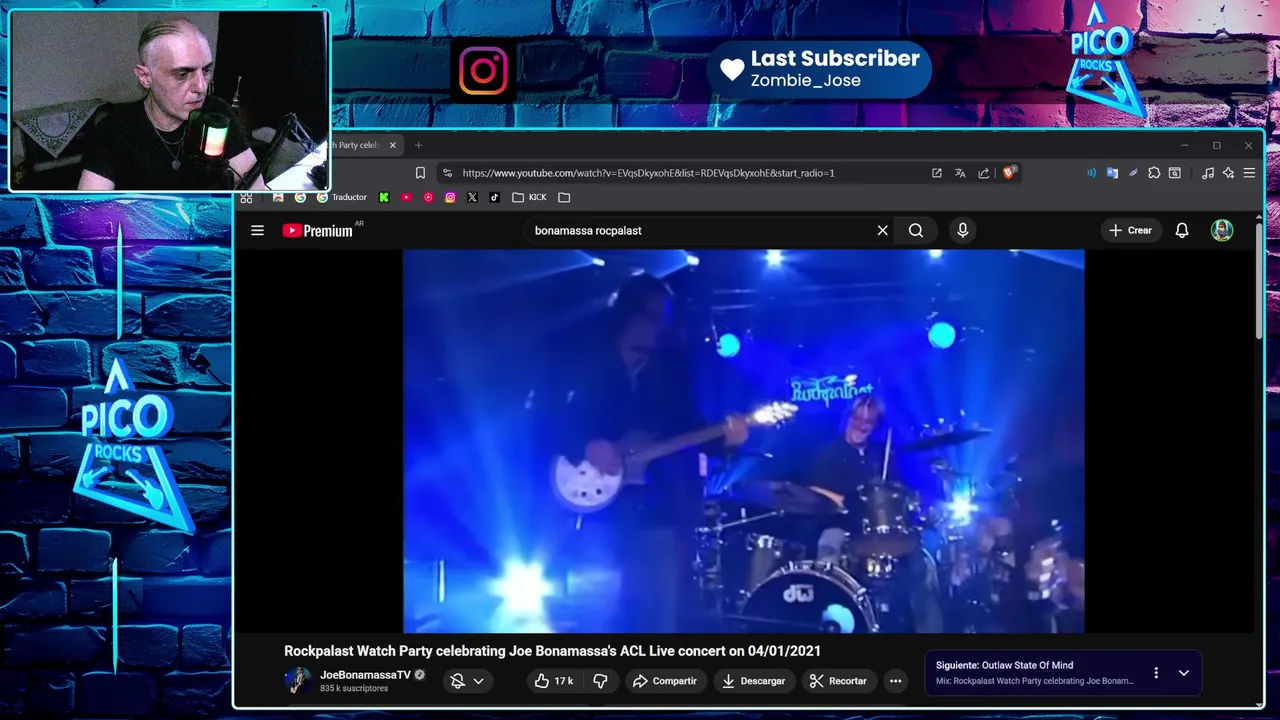The image size is (1280, 720).
Task: Click the blue audio waves extension icon
Action: [1091, 173]
